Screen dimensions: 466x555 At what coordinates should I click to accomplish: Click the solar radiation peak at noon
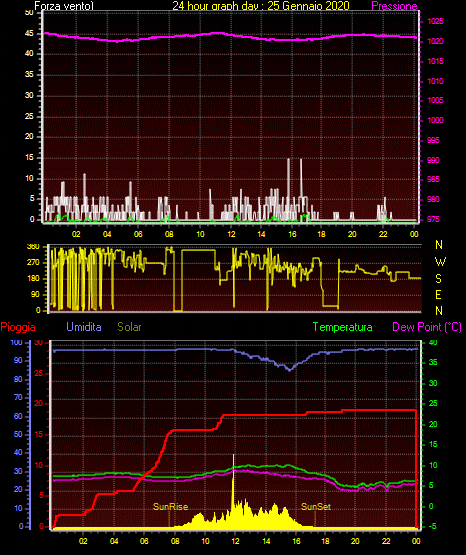pos(234,457)
